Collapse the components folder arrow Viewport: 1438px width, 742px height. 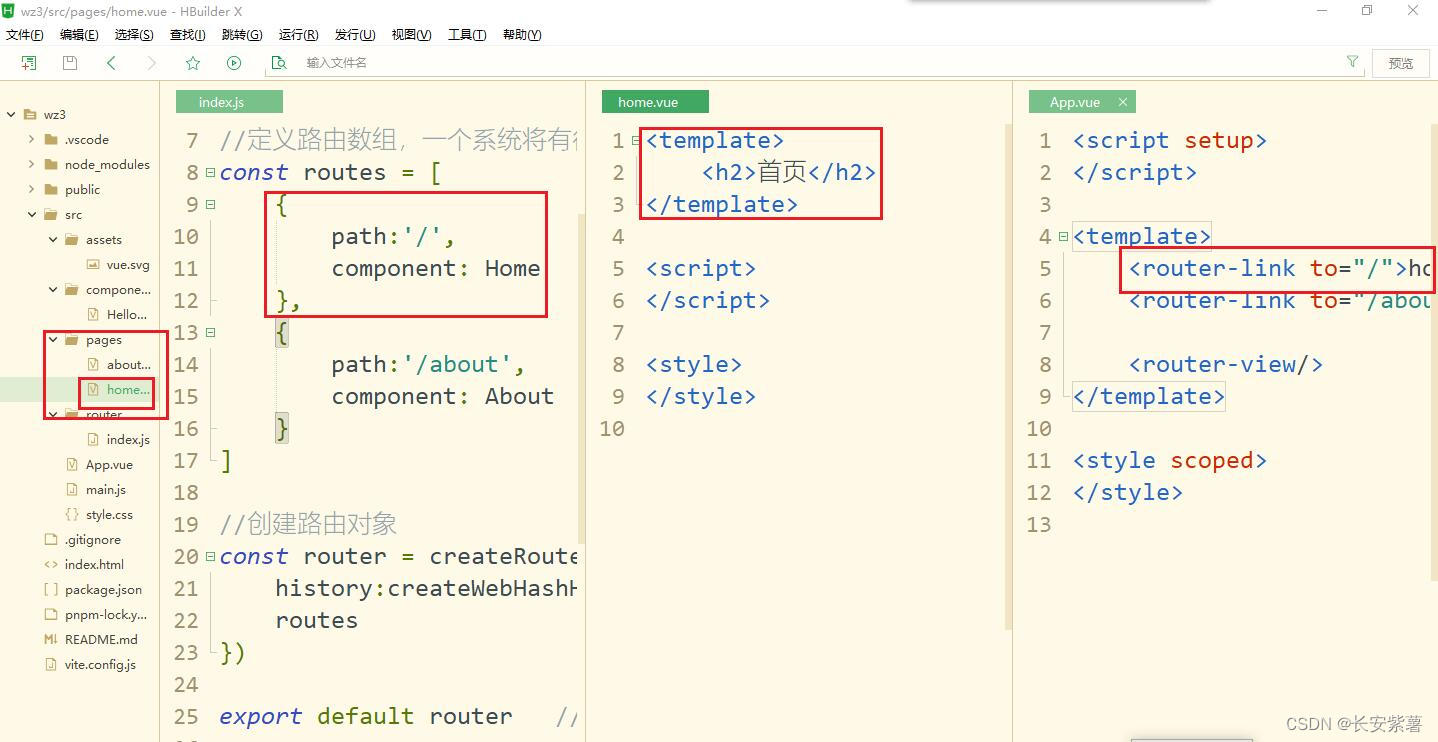tap(53, 290)
